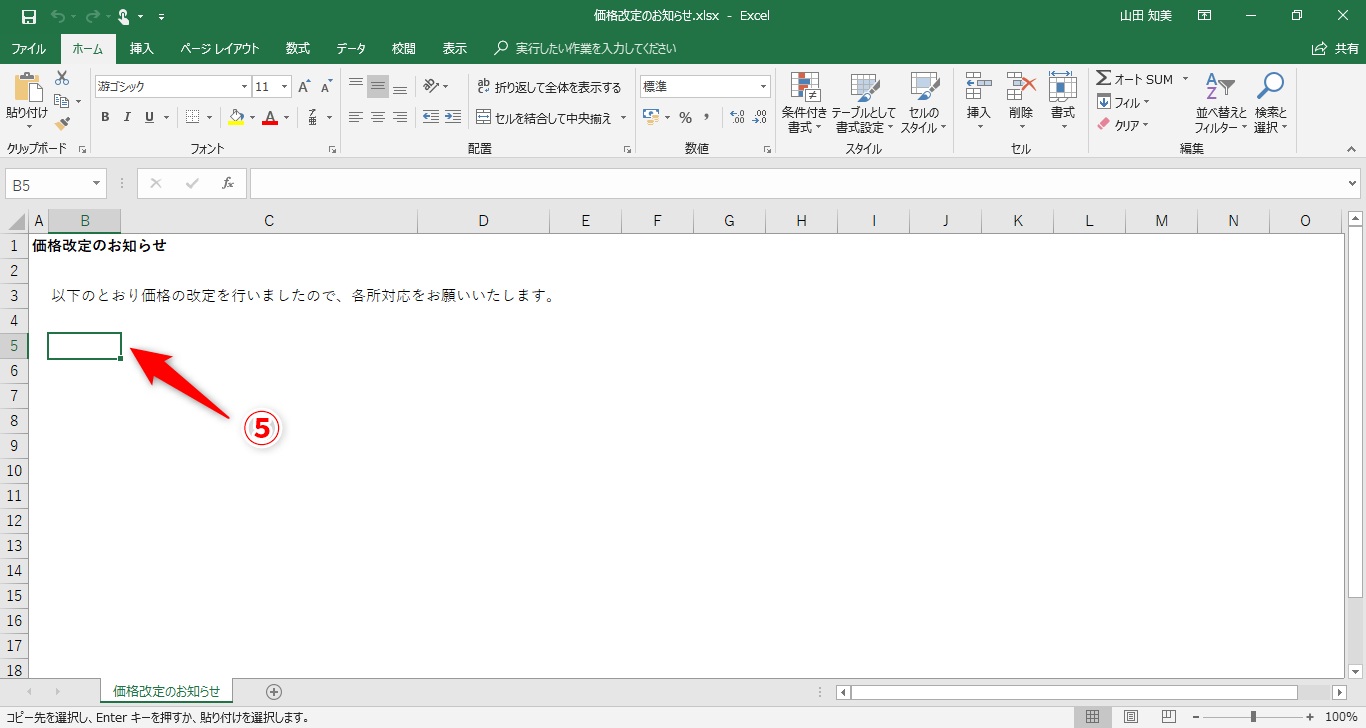
Task: Expand the formula bar
Action: pyautogui.click(x=1352, y=184)
